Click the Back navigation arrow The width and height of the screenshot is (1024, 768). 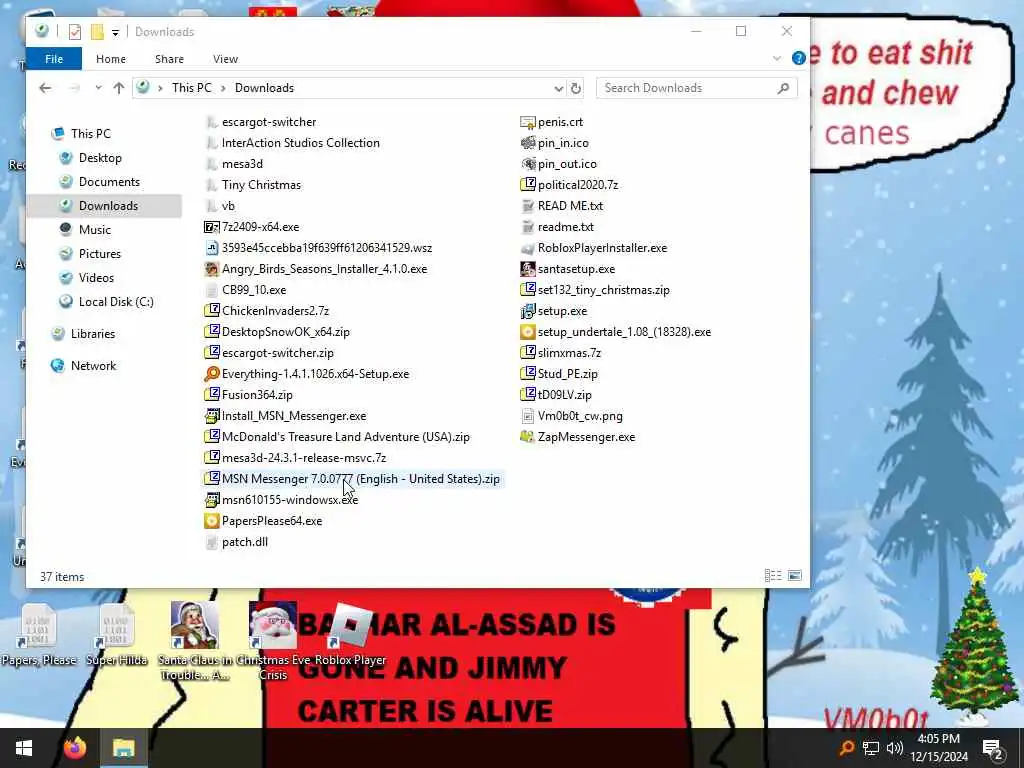click(45, 88)
